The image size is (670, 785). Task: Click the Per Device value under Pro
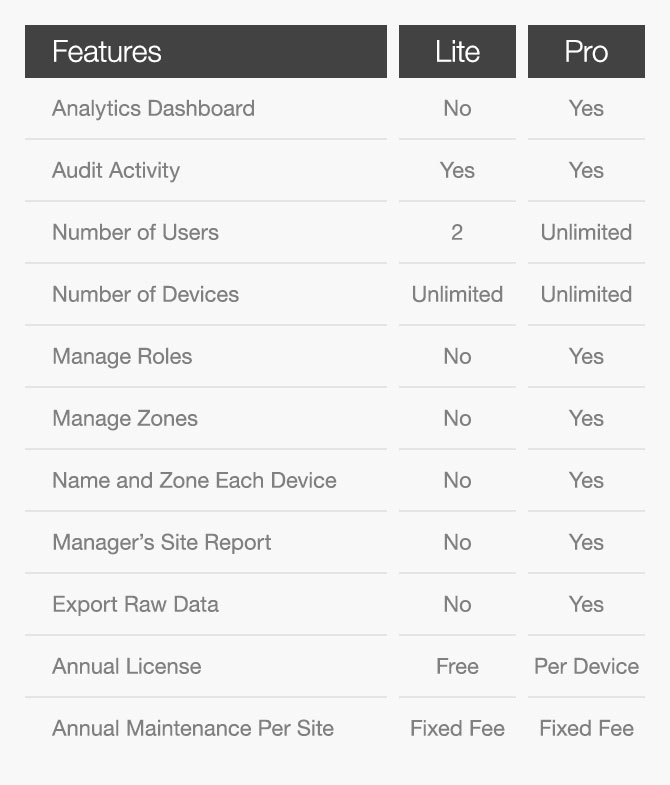pyautogui.click(x=586, y=666)
